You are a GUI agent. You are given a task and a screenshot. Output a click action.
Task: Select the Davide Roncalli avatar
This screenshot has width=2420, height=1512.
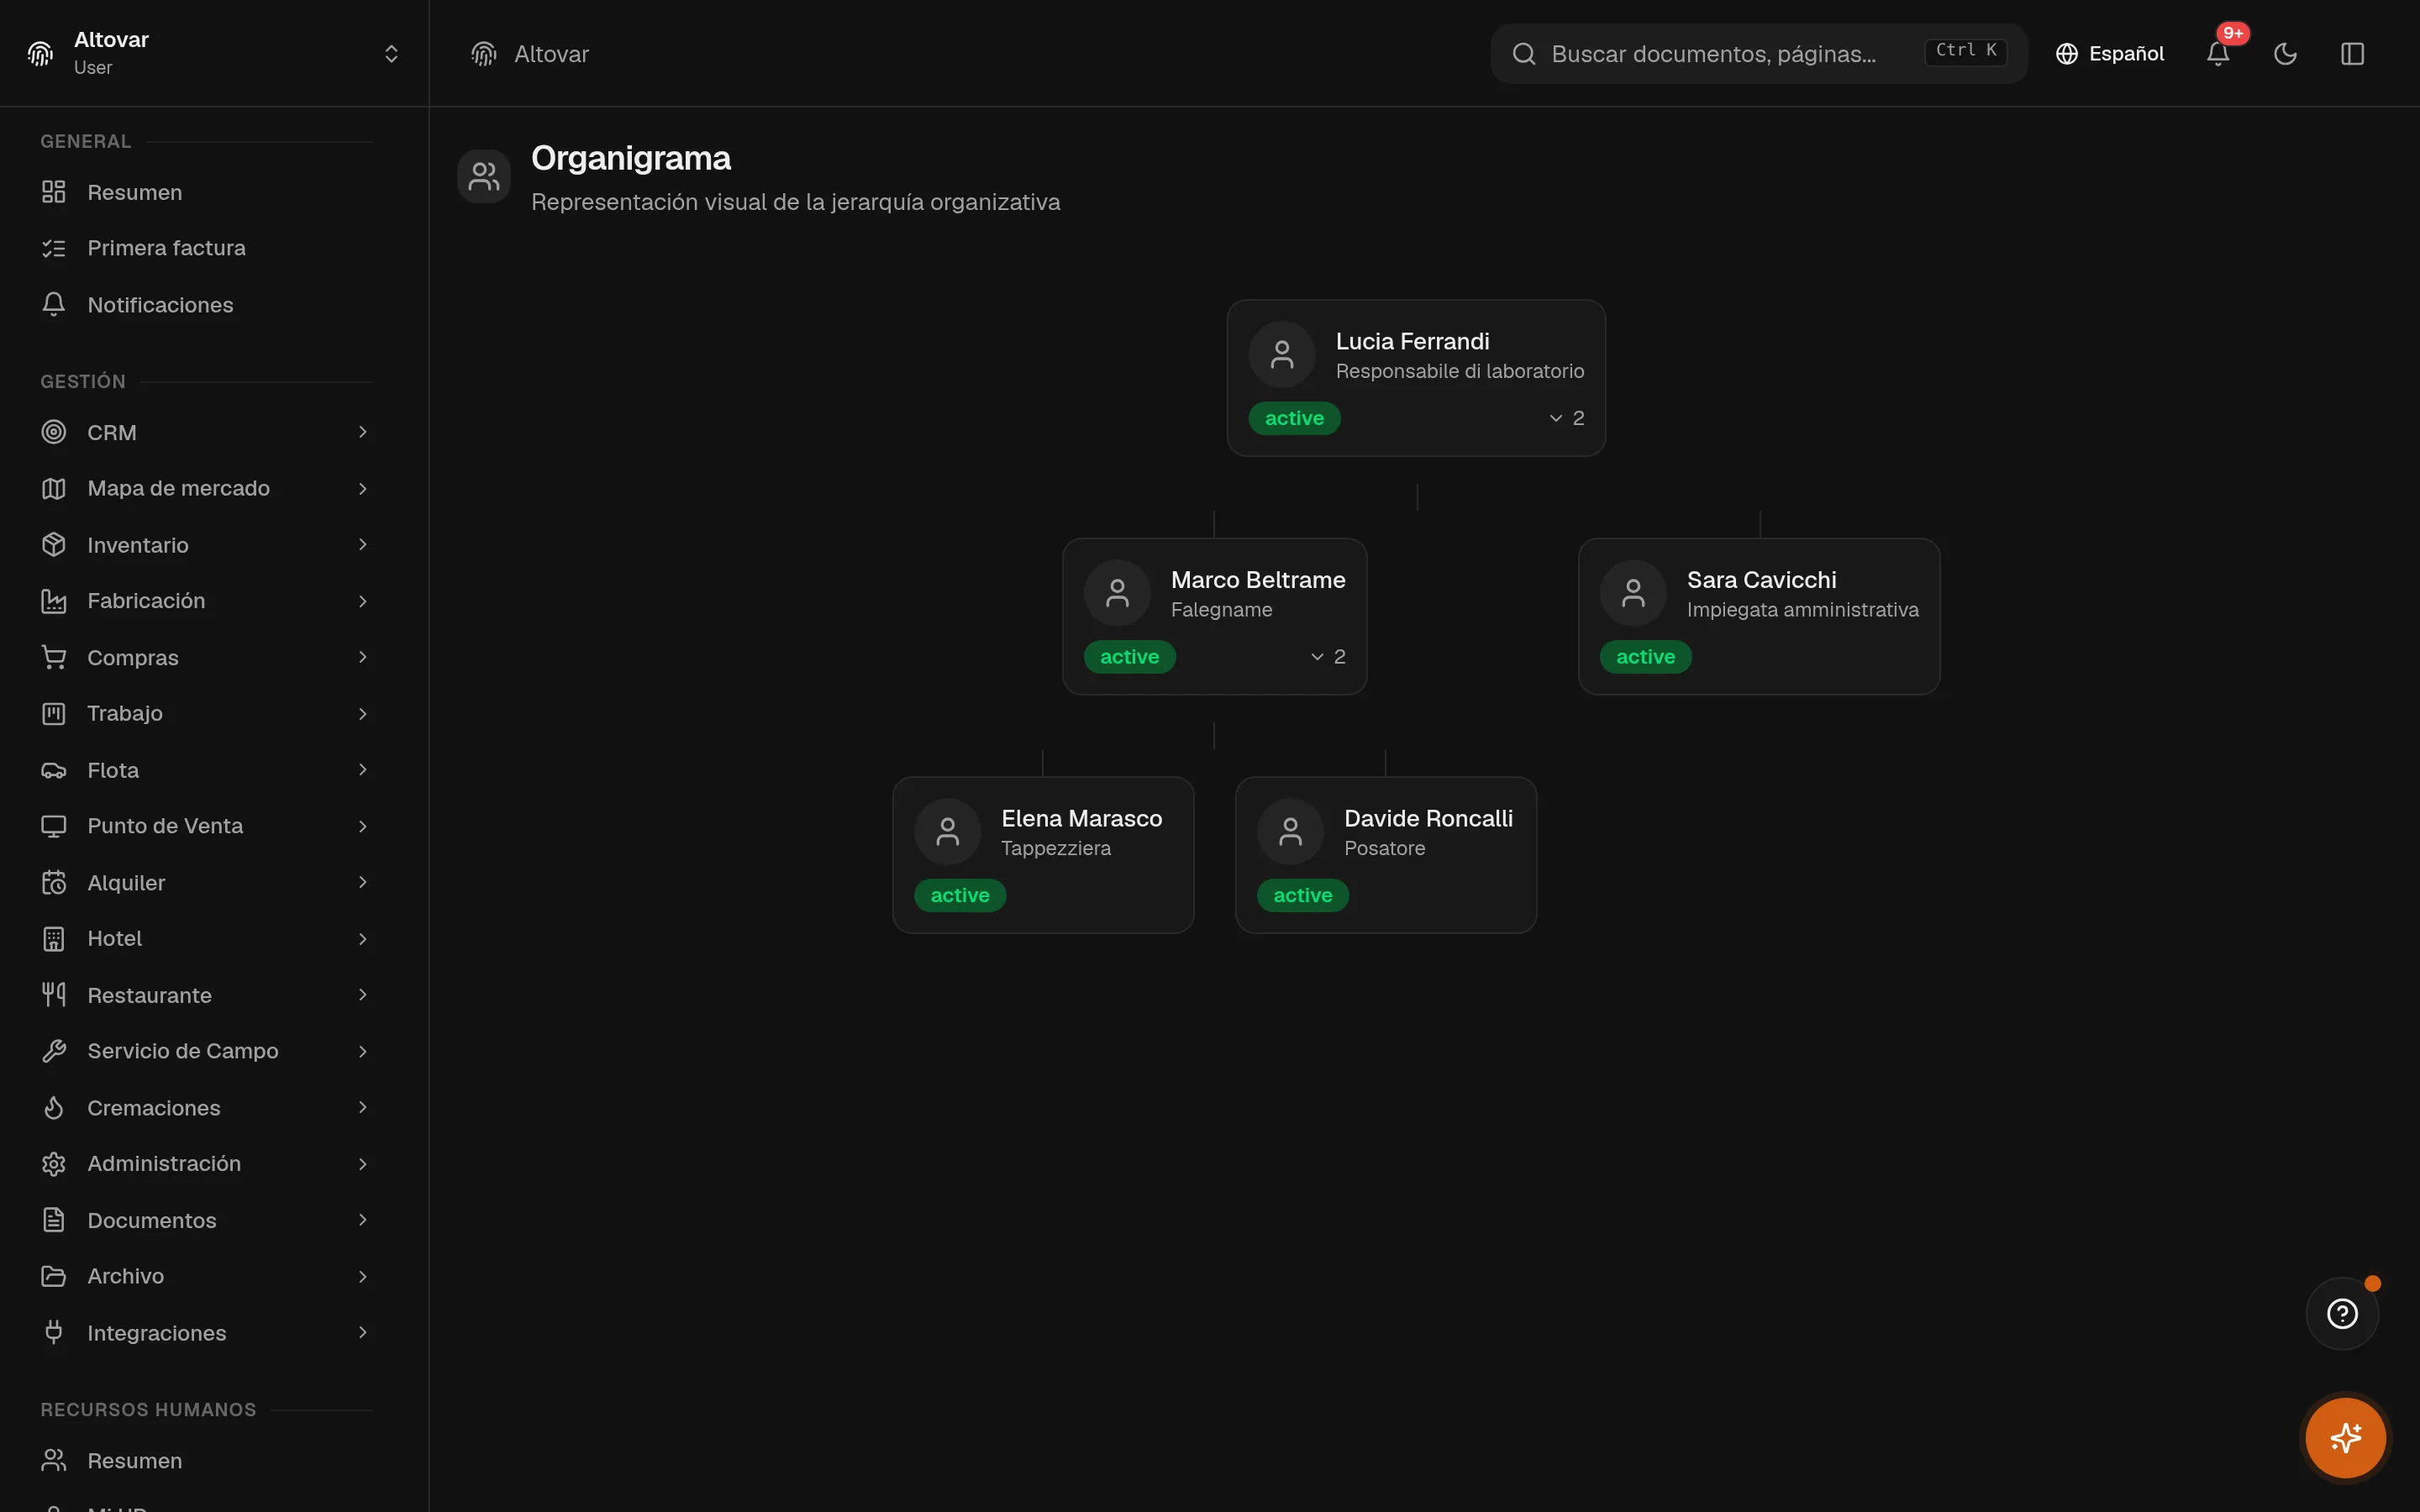click(1290, 832)
